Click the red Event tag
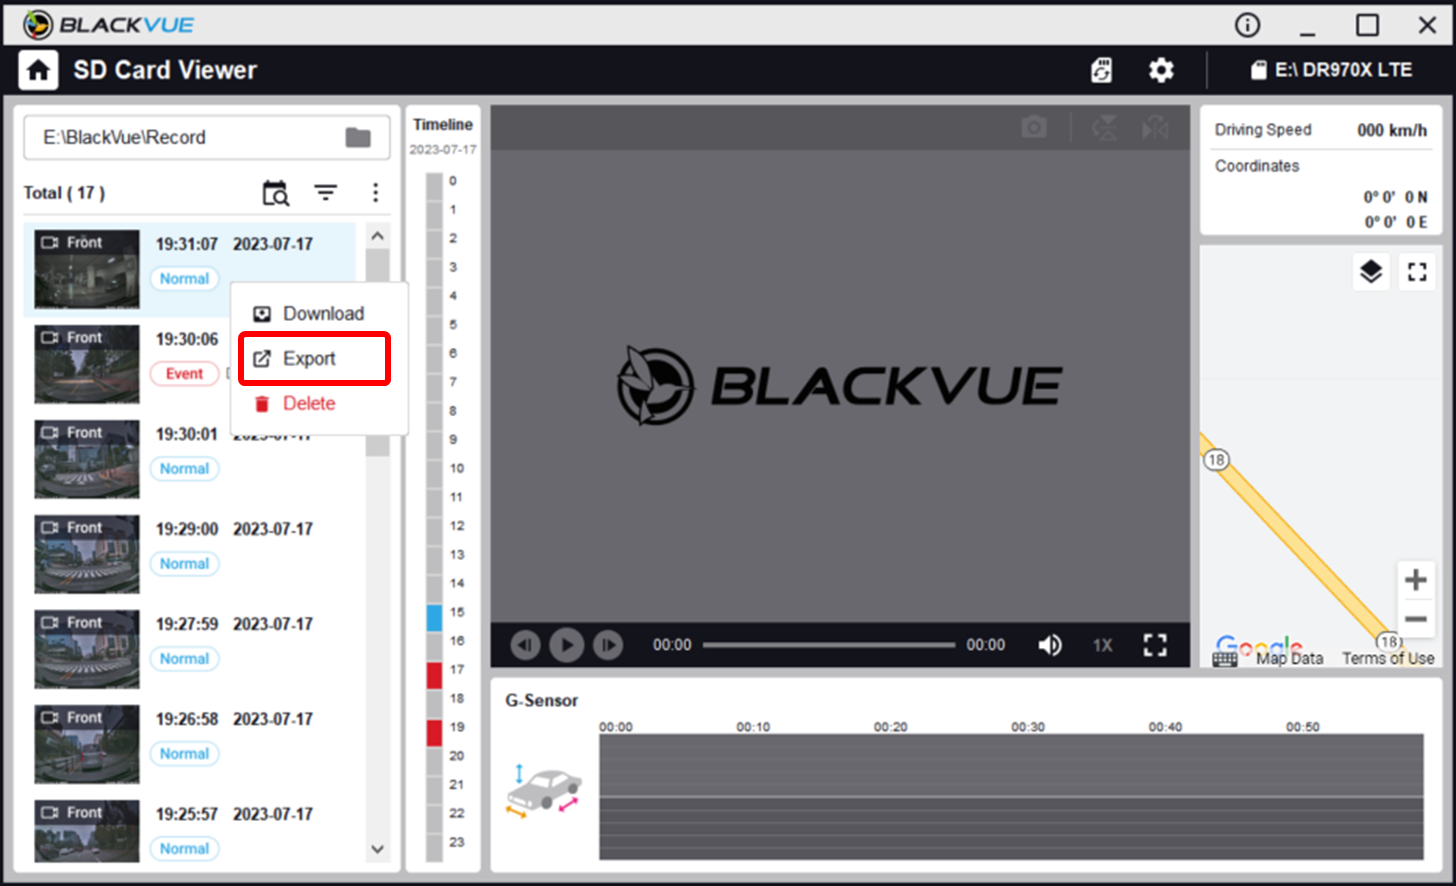Viewport: 1456px width, 886px height. 184,374
